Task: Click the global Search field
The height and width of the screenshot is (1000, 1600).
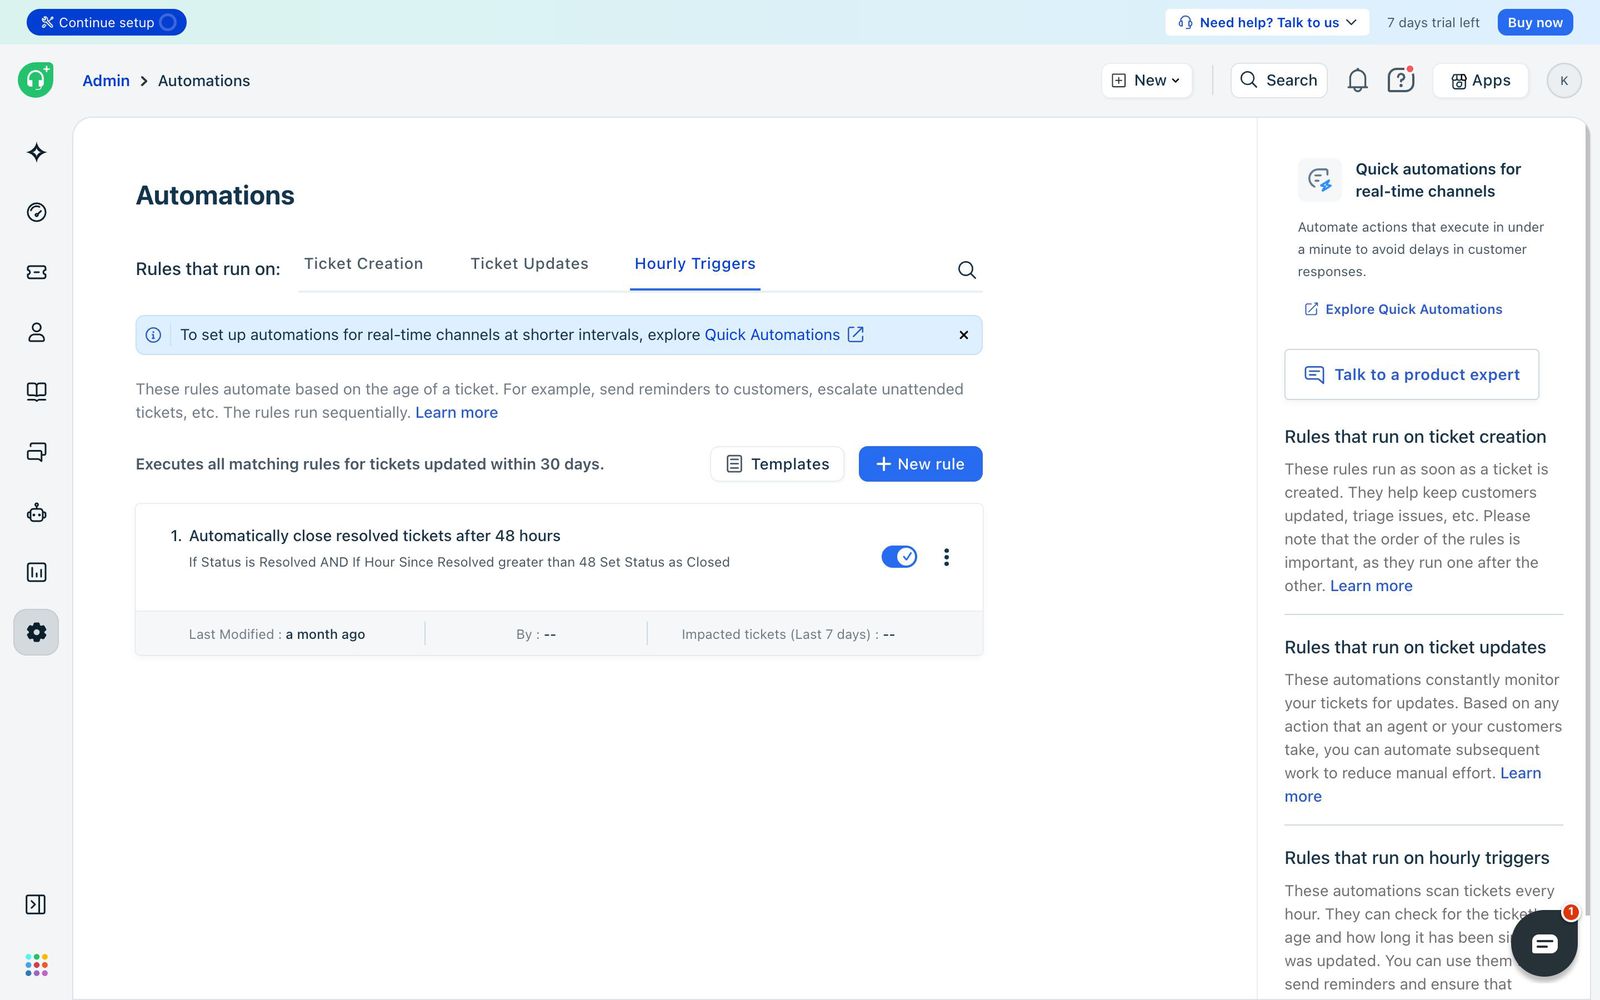Action: coord(1279,80)
